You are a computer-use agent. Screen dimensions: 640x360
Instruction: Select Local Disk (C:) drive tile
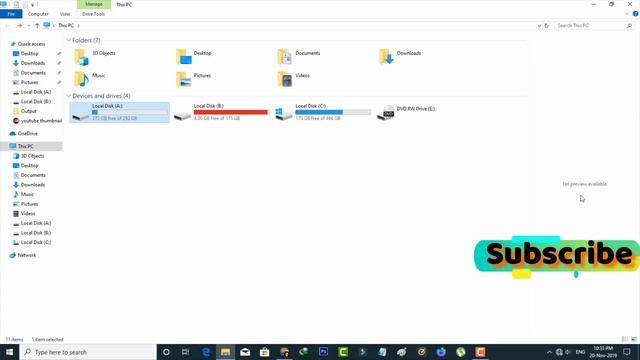pyautogui.click(x=322, y=112)
